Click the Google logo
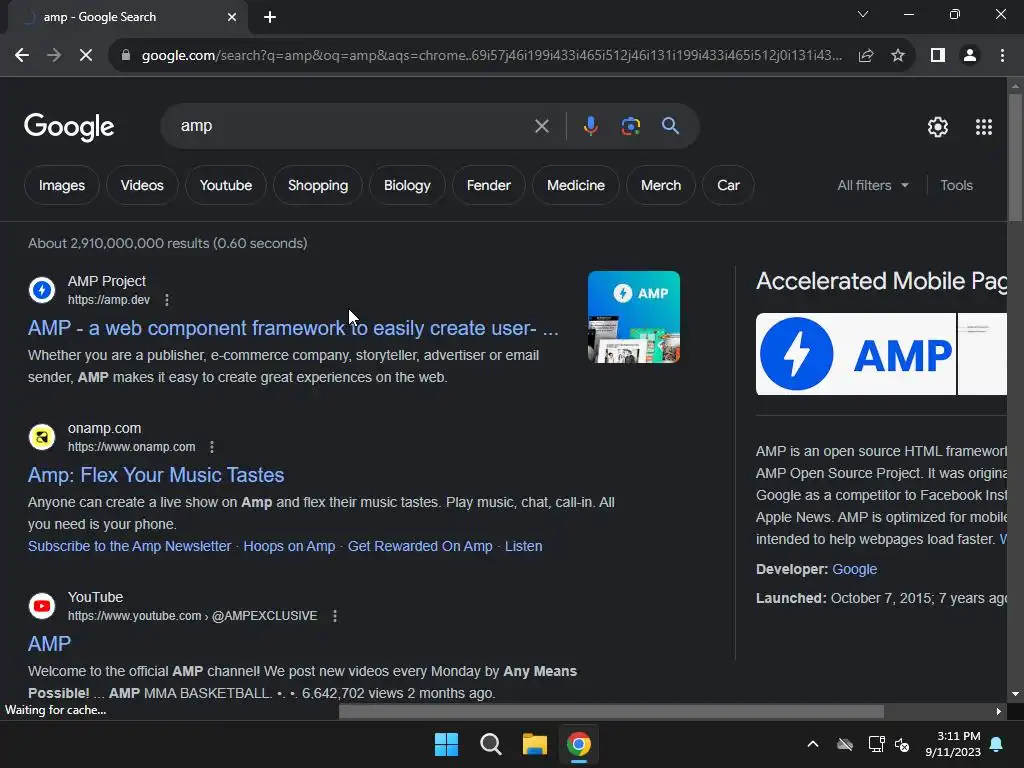Screen dimensions: 1024x768 69,127
